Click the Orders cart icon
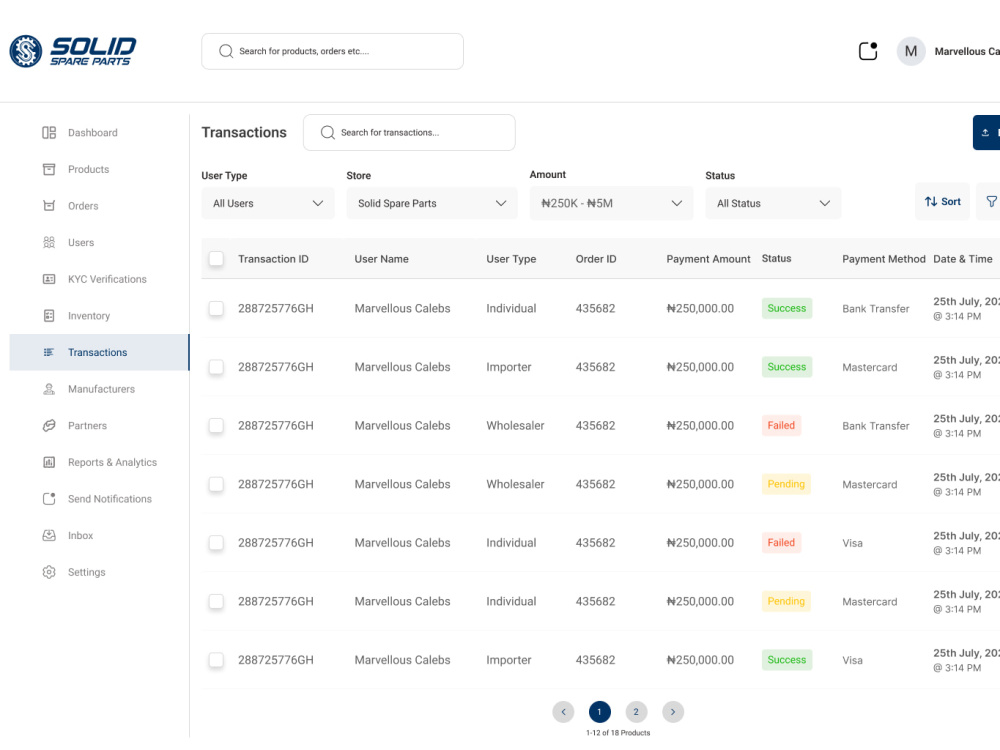 (49, 206)
